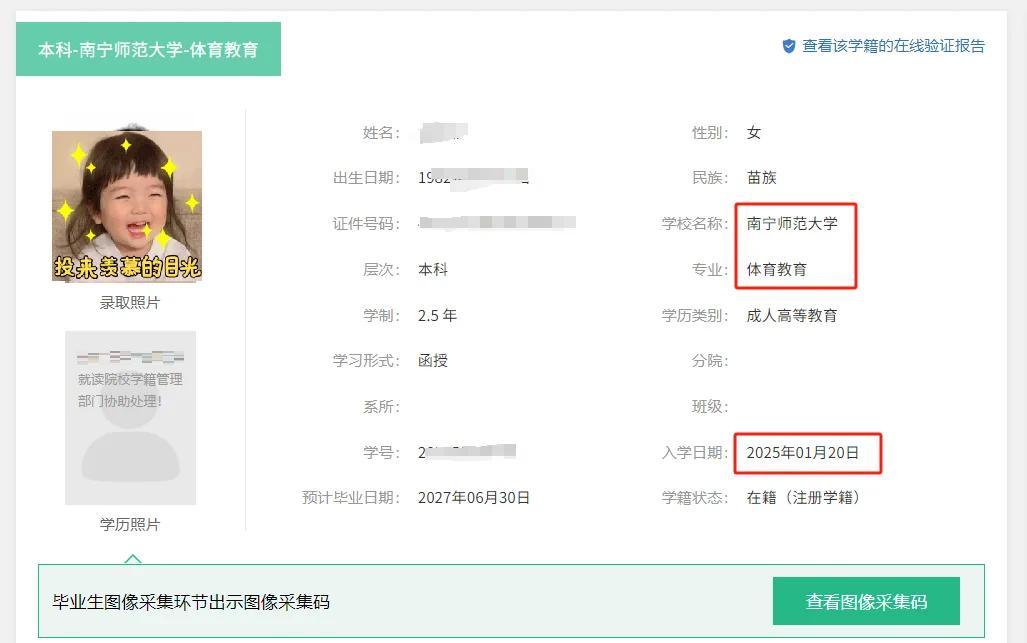Click the 南宁师范大学 school name value
Viewport: 1027px width, 643px height.
(792, 224)
